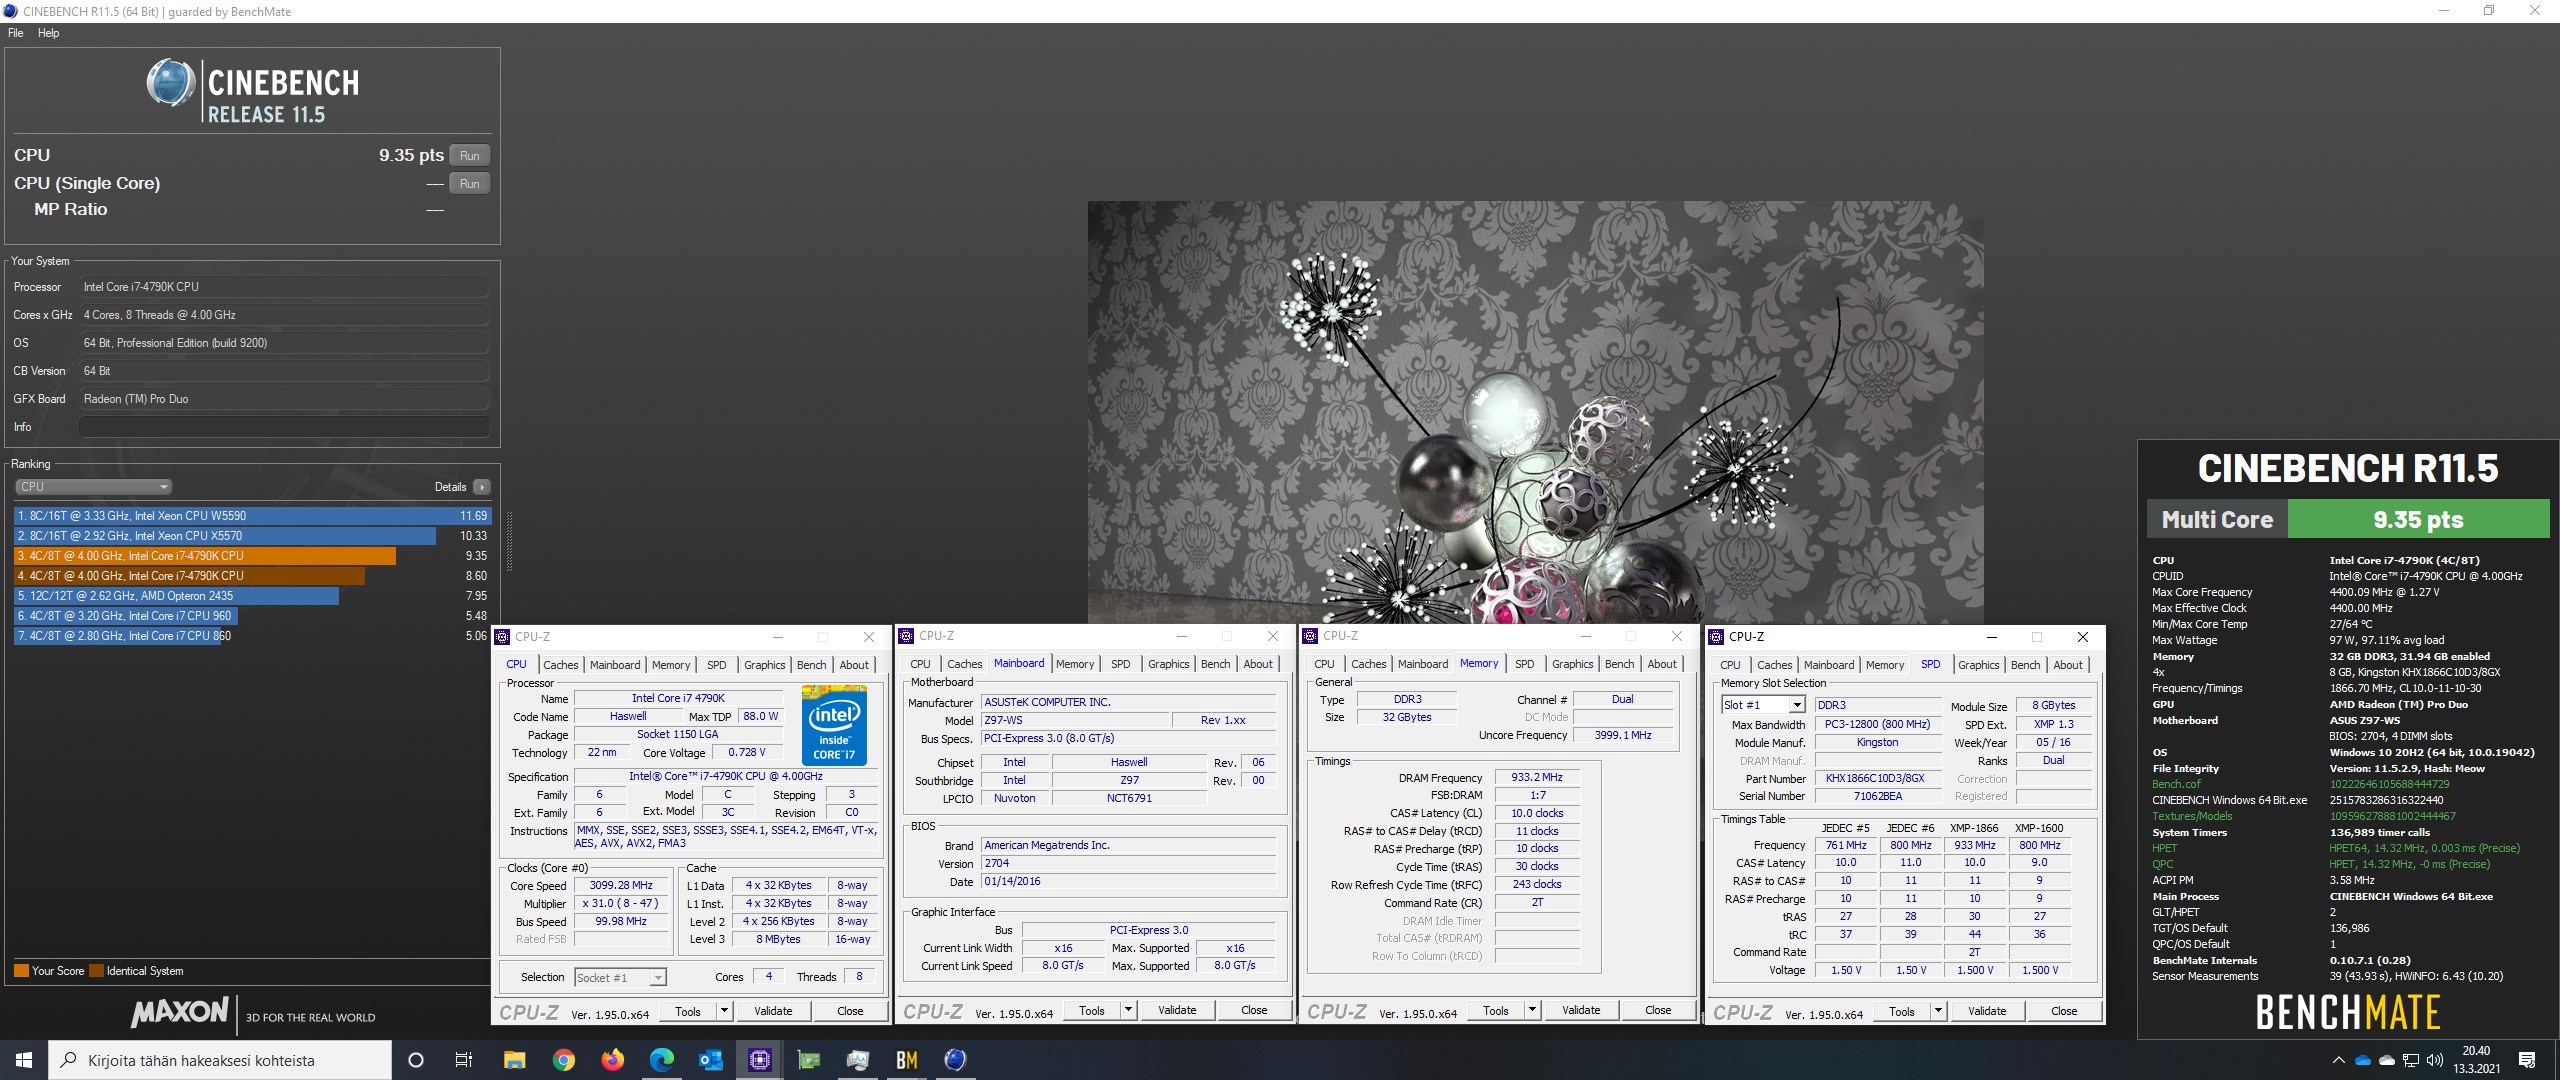Viewport: 2560px width, 1080px height.
Task: Click the network tray icon
Action: click(x=2411, y=1060)
